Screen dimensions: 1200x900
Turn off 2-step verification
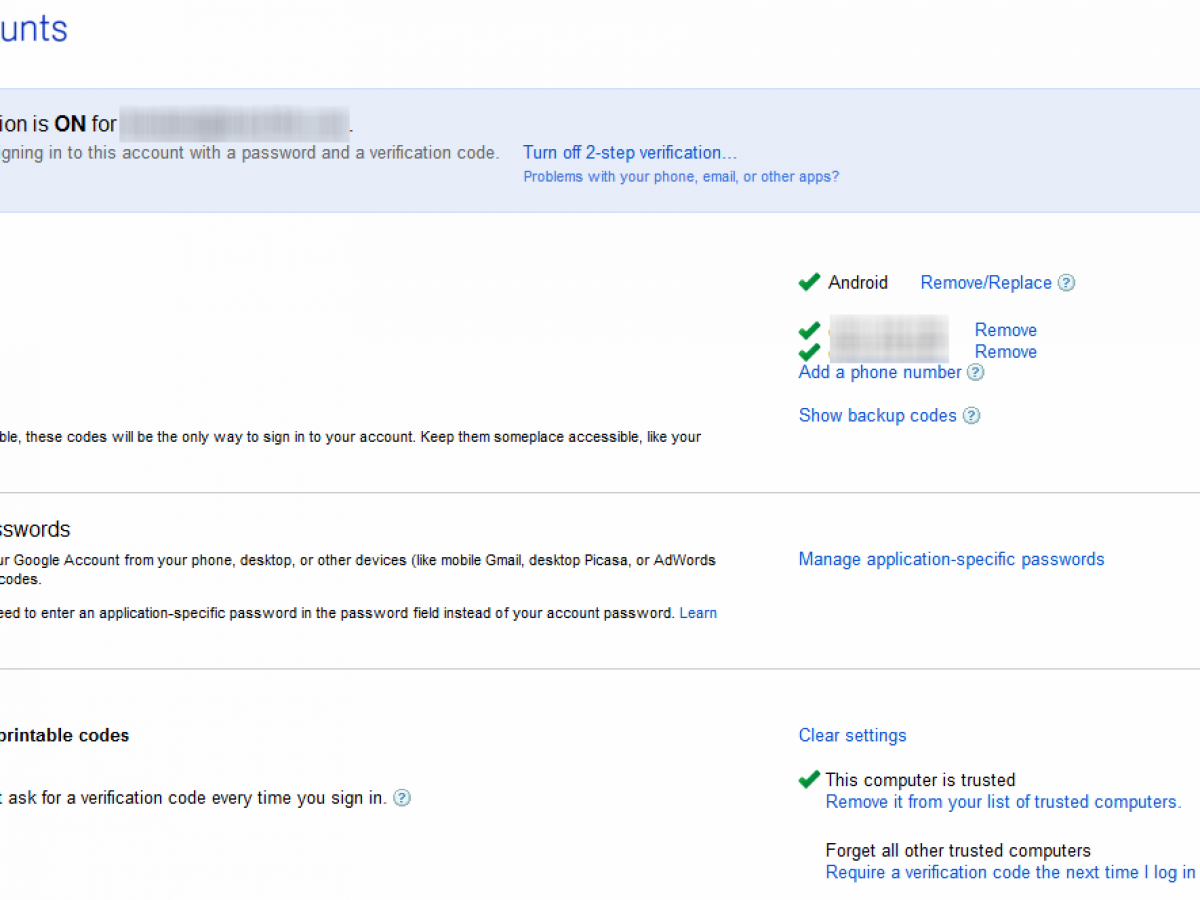(x=629, y=153)
